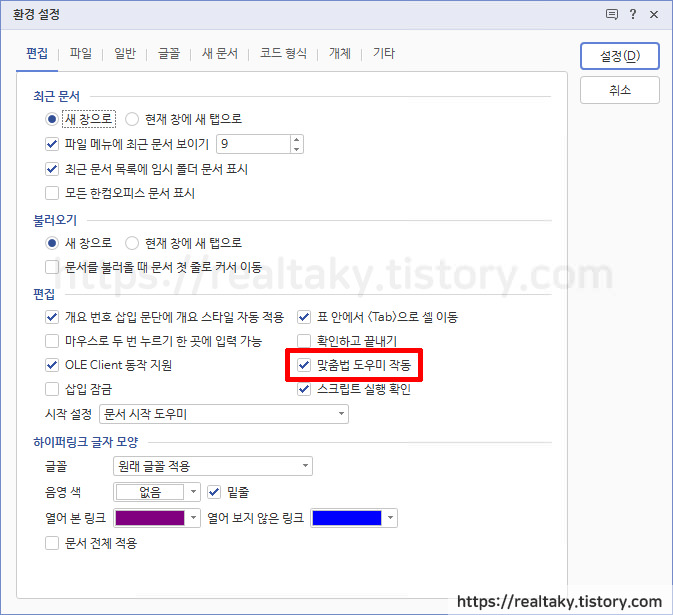Increase the recent document count
The width and height of the screenshot is (673, 615).
[297, 139]
